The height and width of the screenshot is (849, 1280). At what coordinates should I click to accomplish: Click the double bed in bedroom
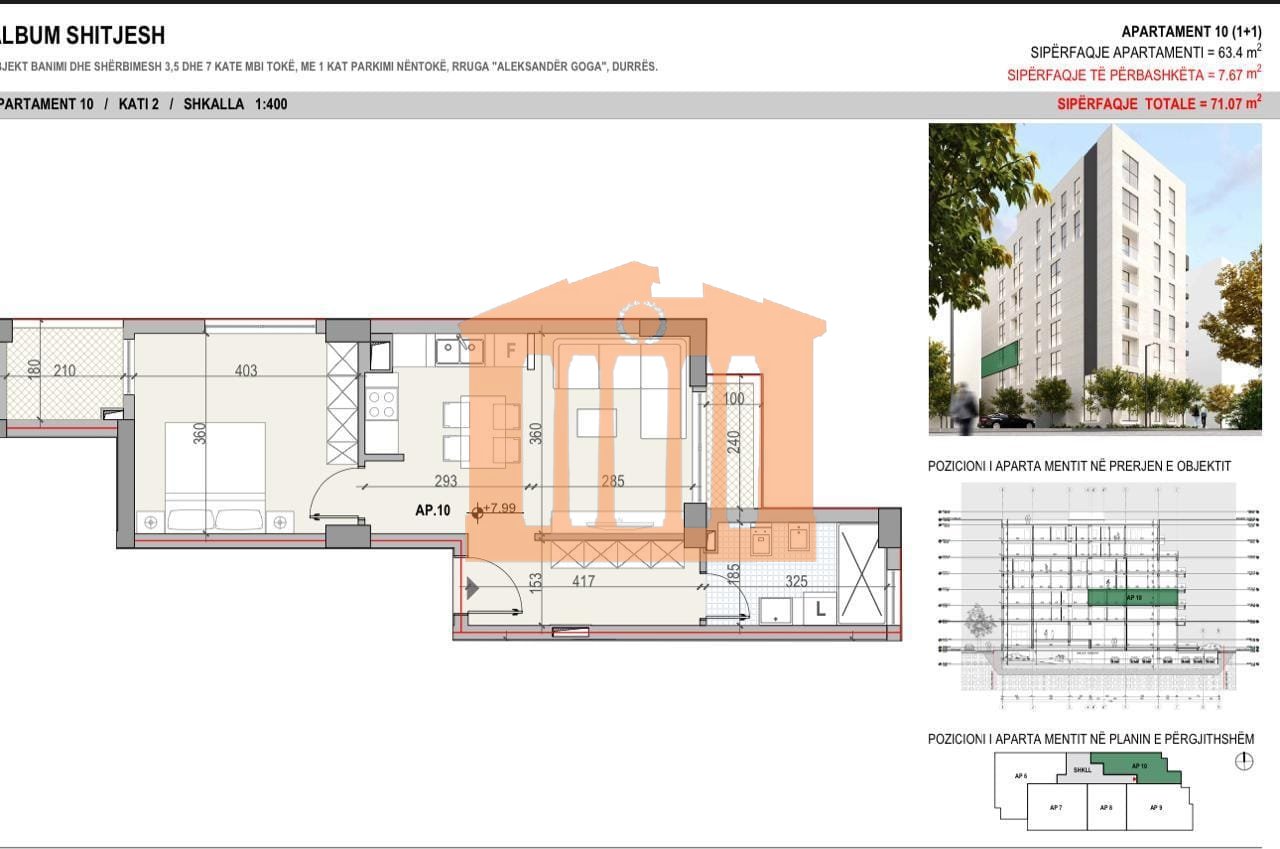pos(215,475)
